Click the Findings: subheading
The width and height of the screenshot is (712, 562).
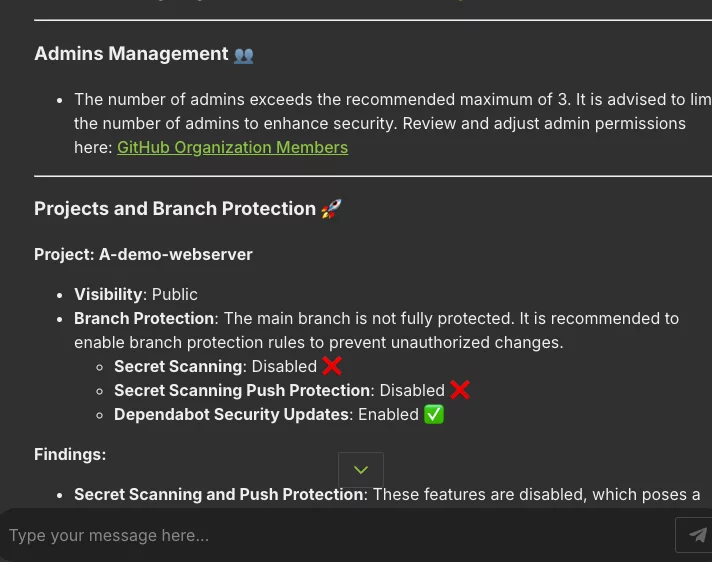[70, 454]
